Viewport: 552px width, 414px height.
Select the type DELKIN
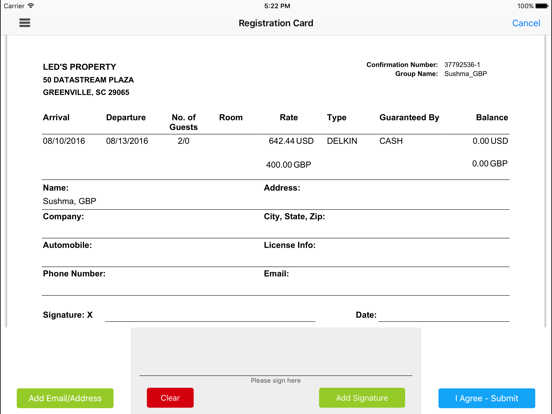342,141
